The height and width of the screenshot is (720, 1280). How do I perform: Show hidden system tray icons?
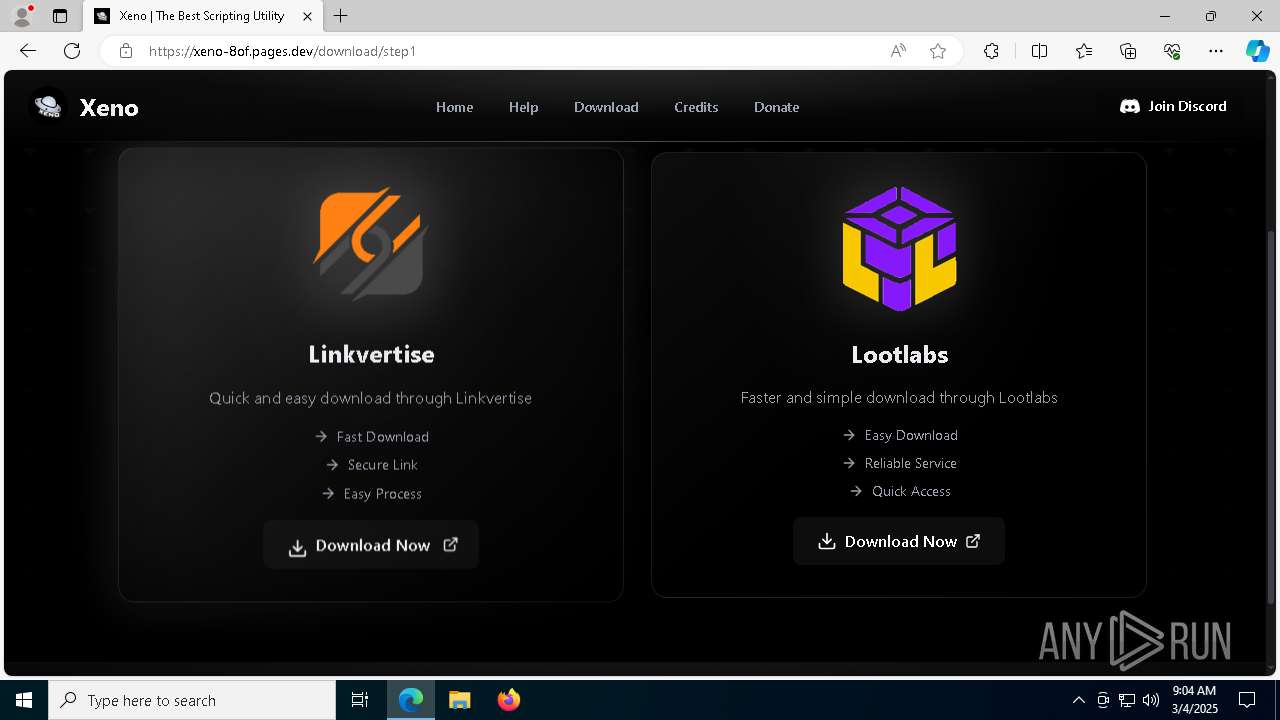pyautogui.click(x=1078, y=700)
